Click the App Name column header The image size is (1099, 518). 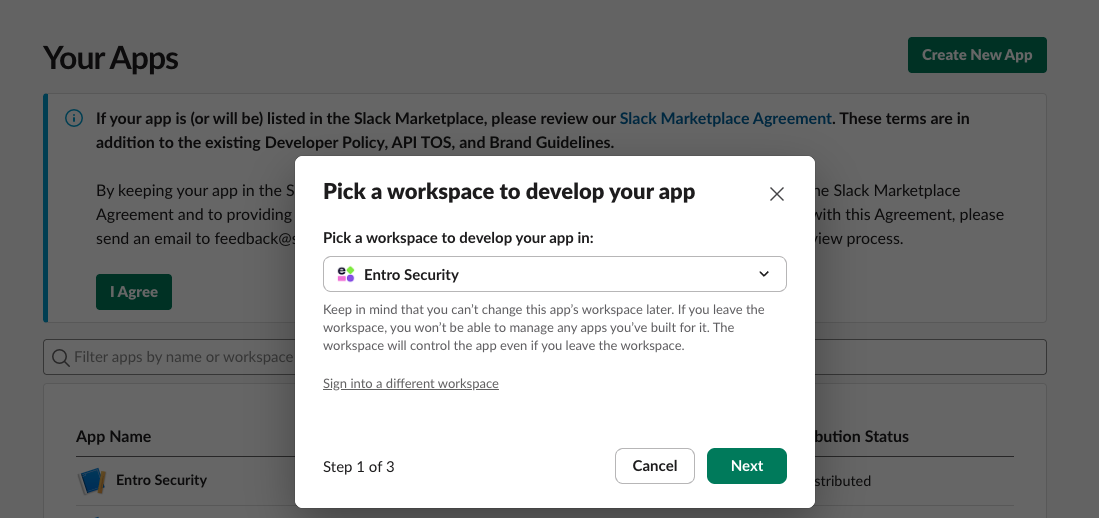[114, 437]
